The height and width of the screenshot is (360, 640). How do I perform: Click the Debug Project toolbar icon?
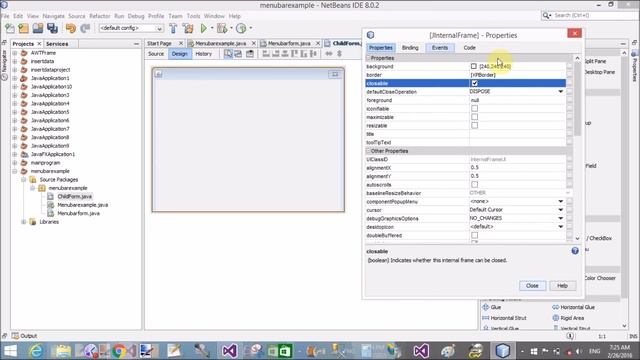(x=222, y=28)
